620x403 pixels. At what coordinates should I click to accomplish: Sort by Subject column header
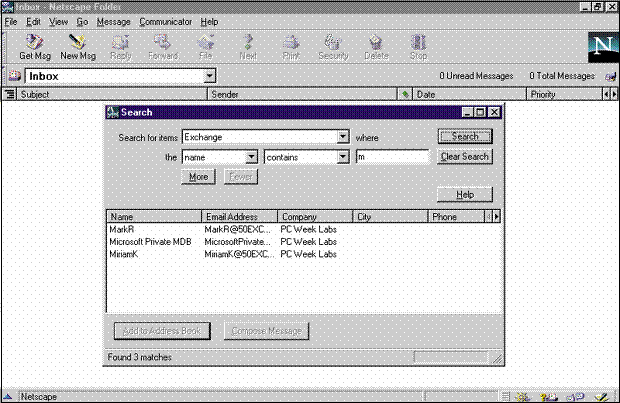point(112,94)
